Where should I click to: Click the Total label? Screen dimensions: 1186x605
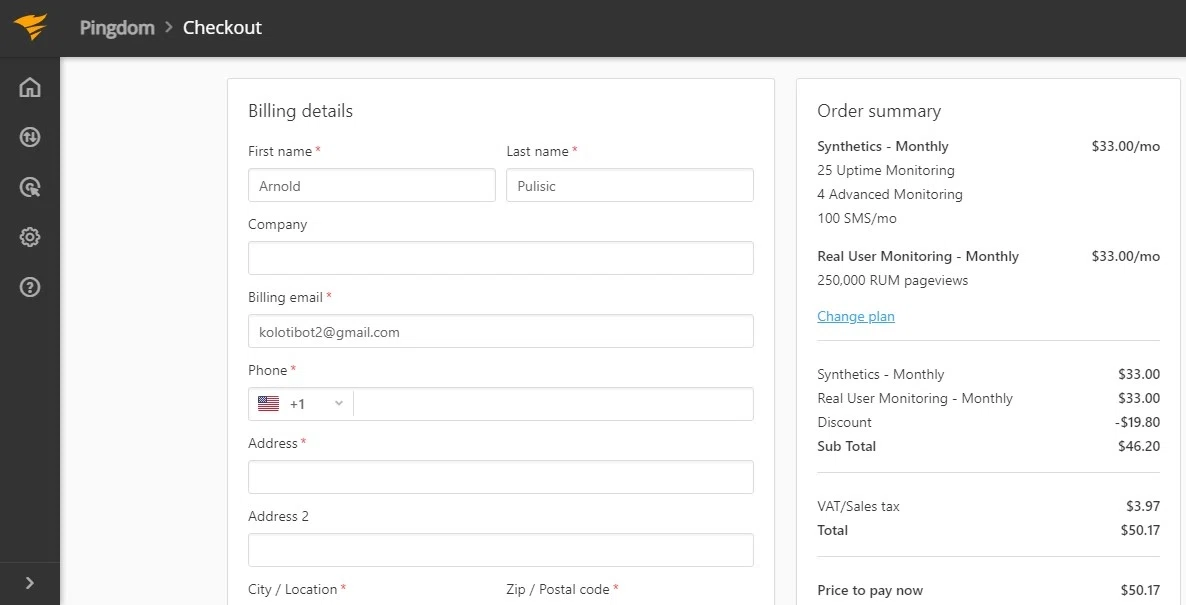pos(832,530)
